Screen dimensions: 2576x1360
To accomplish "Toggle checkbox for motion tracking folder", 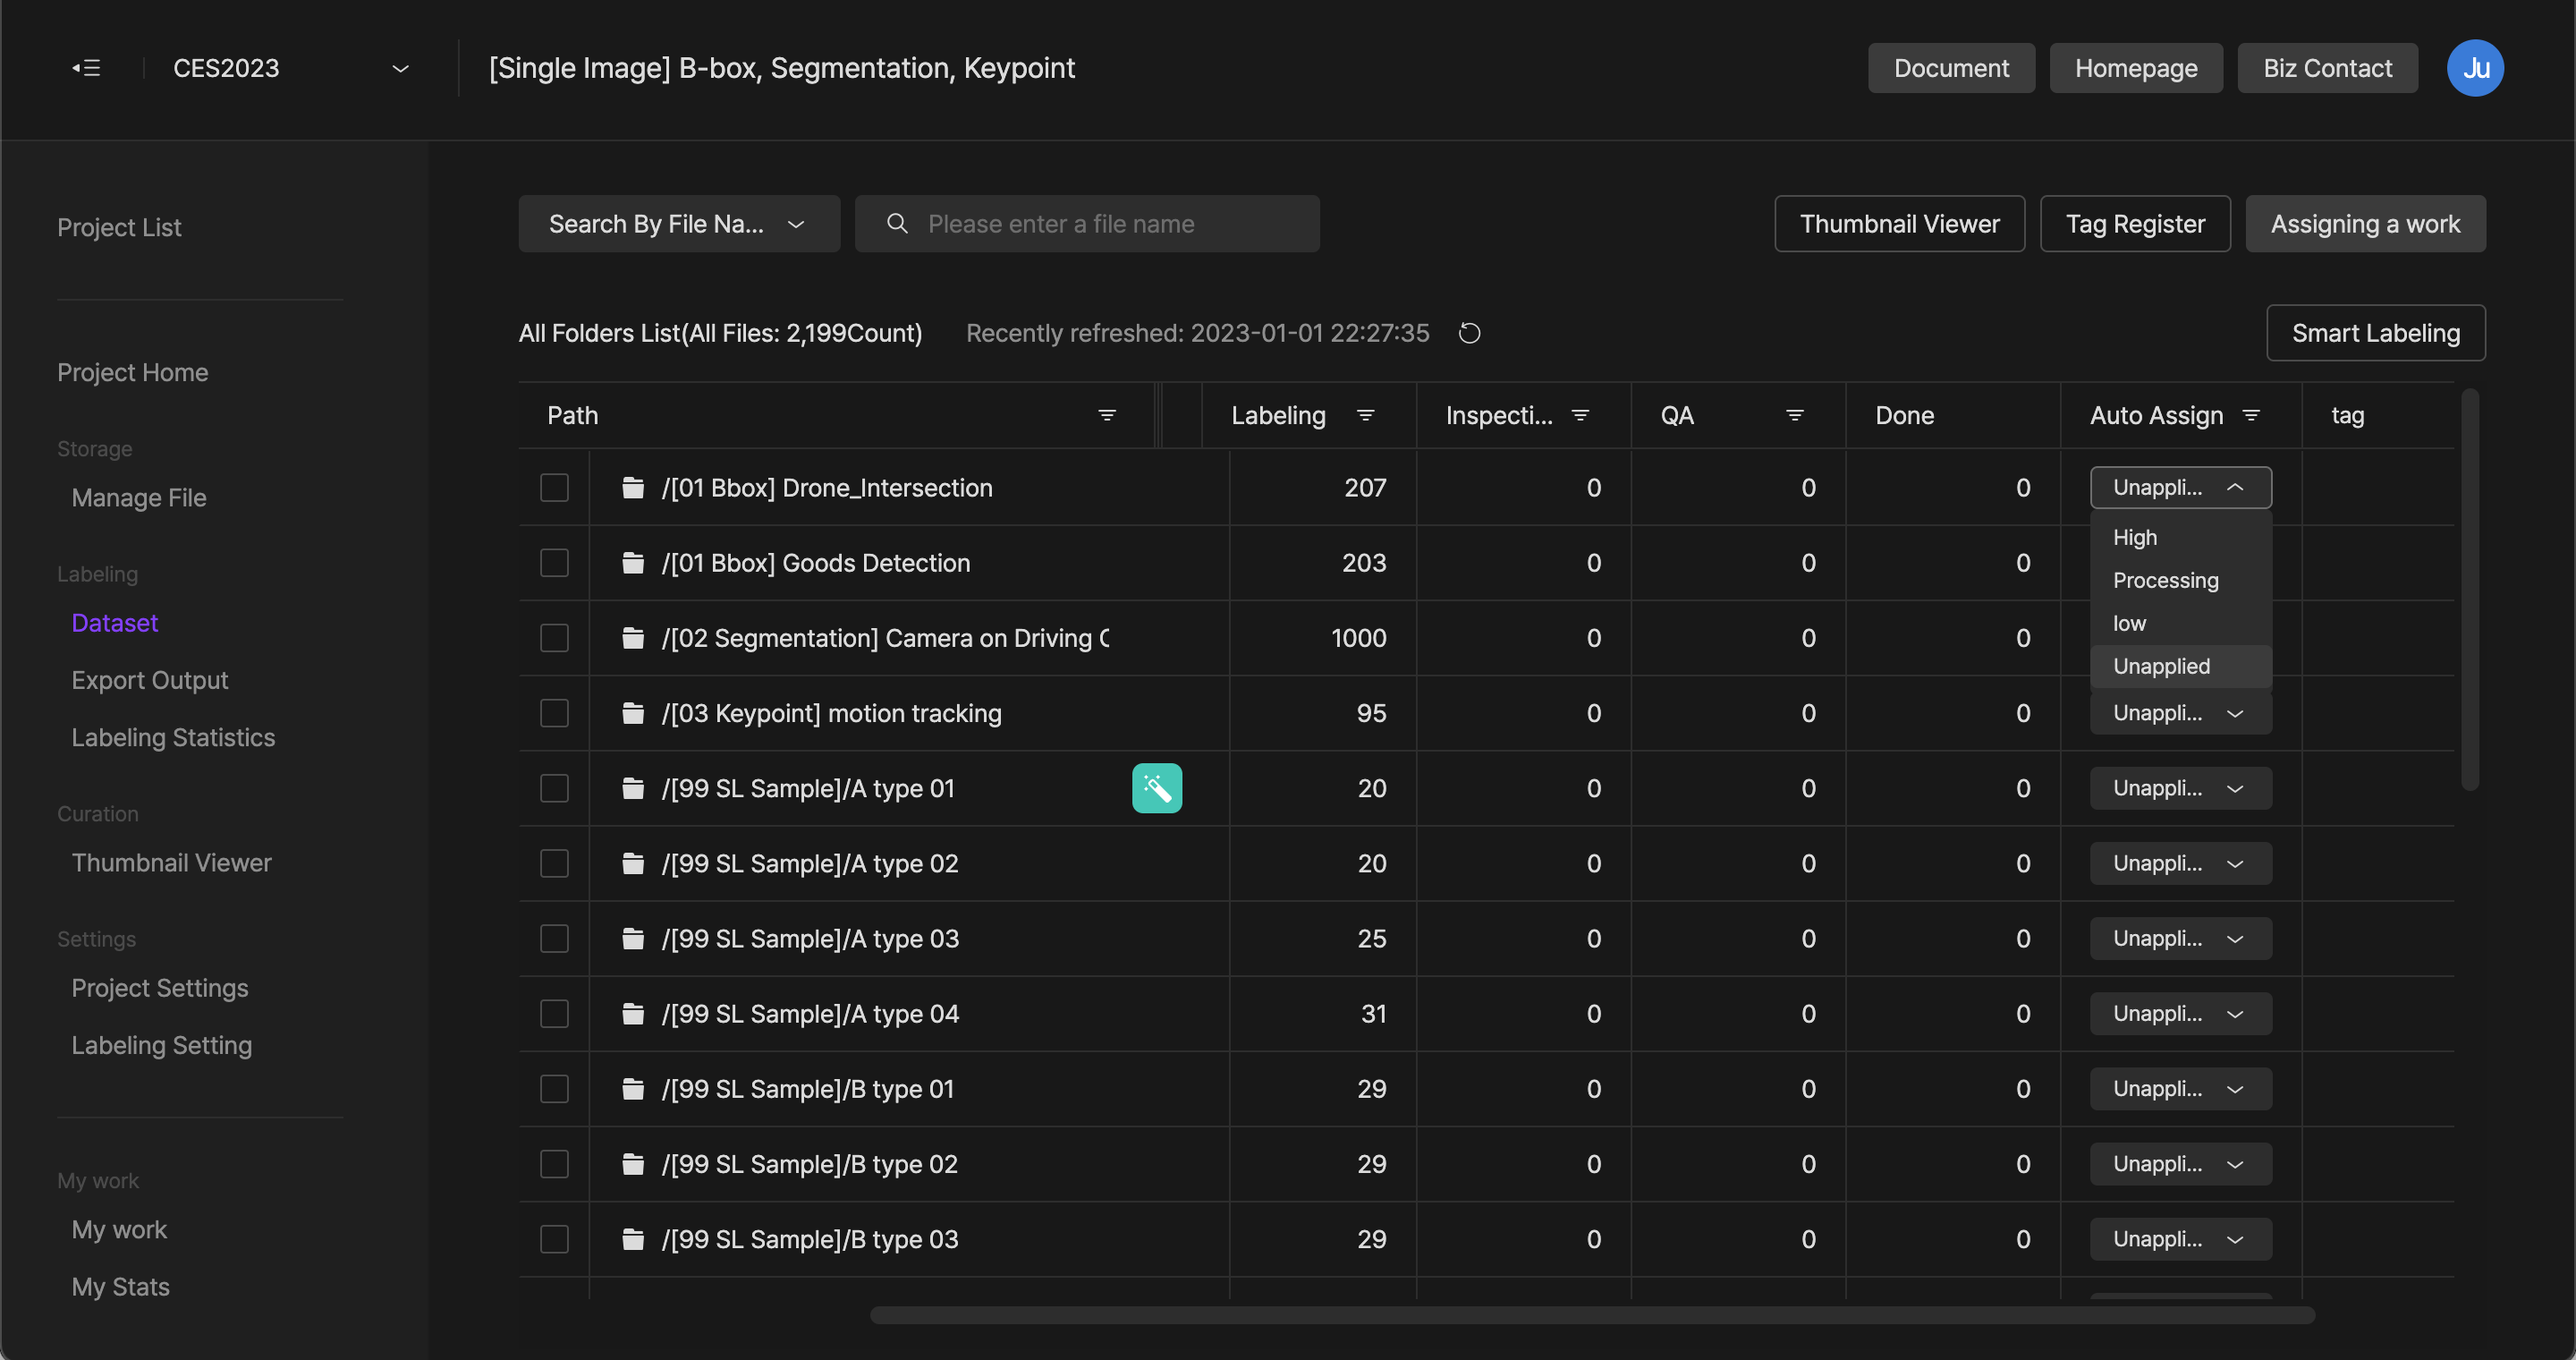I will 554,712.
